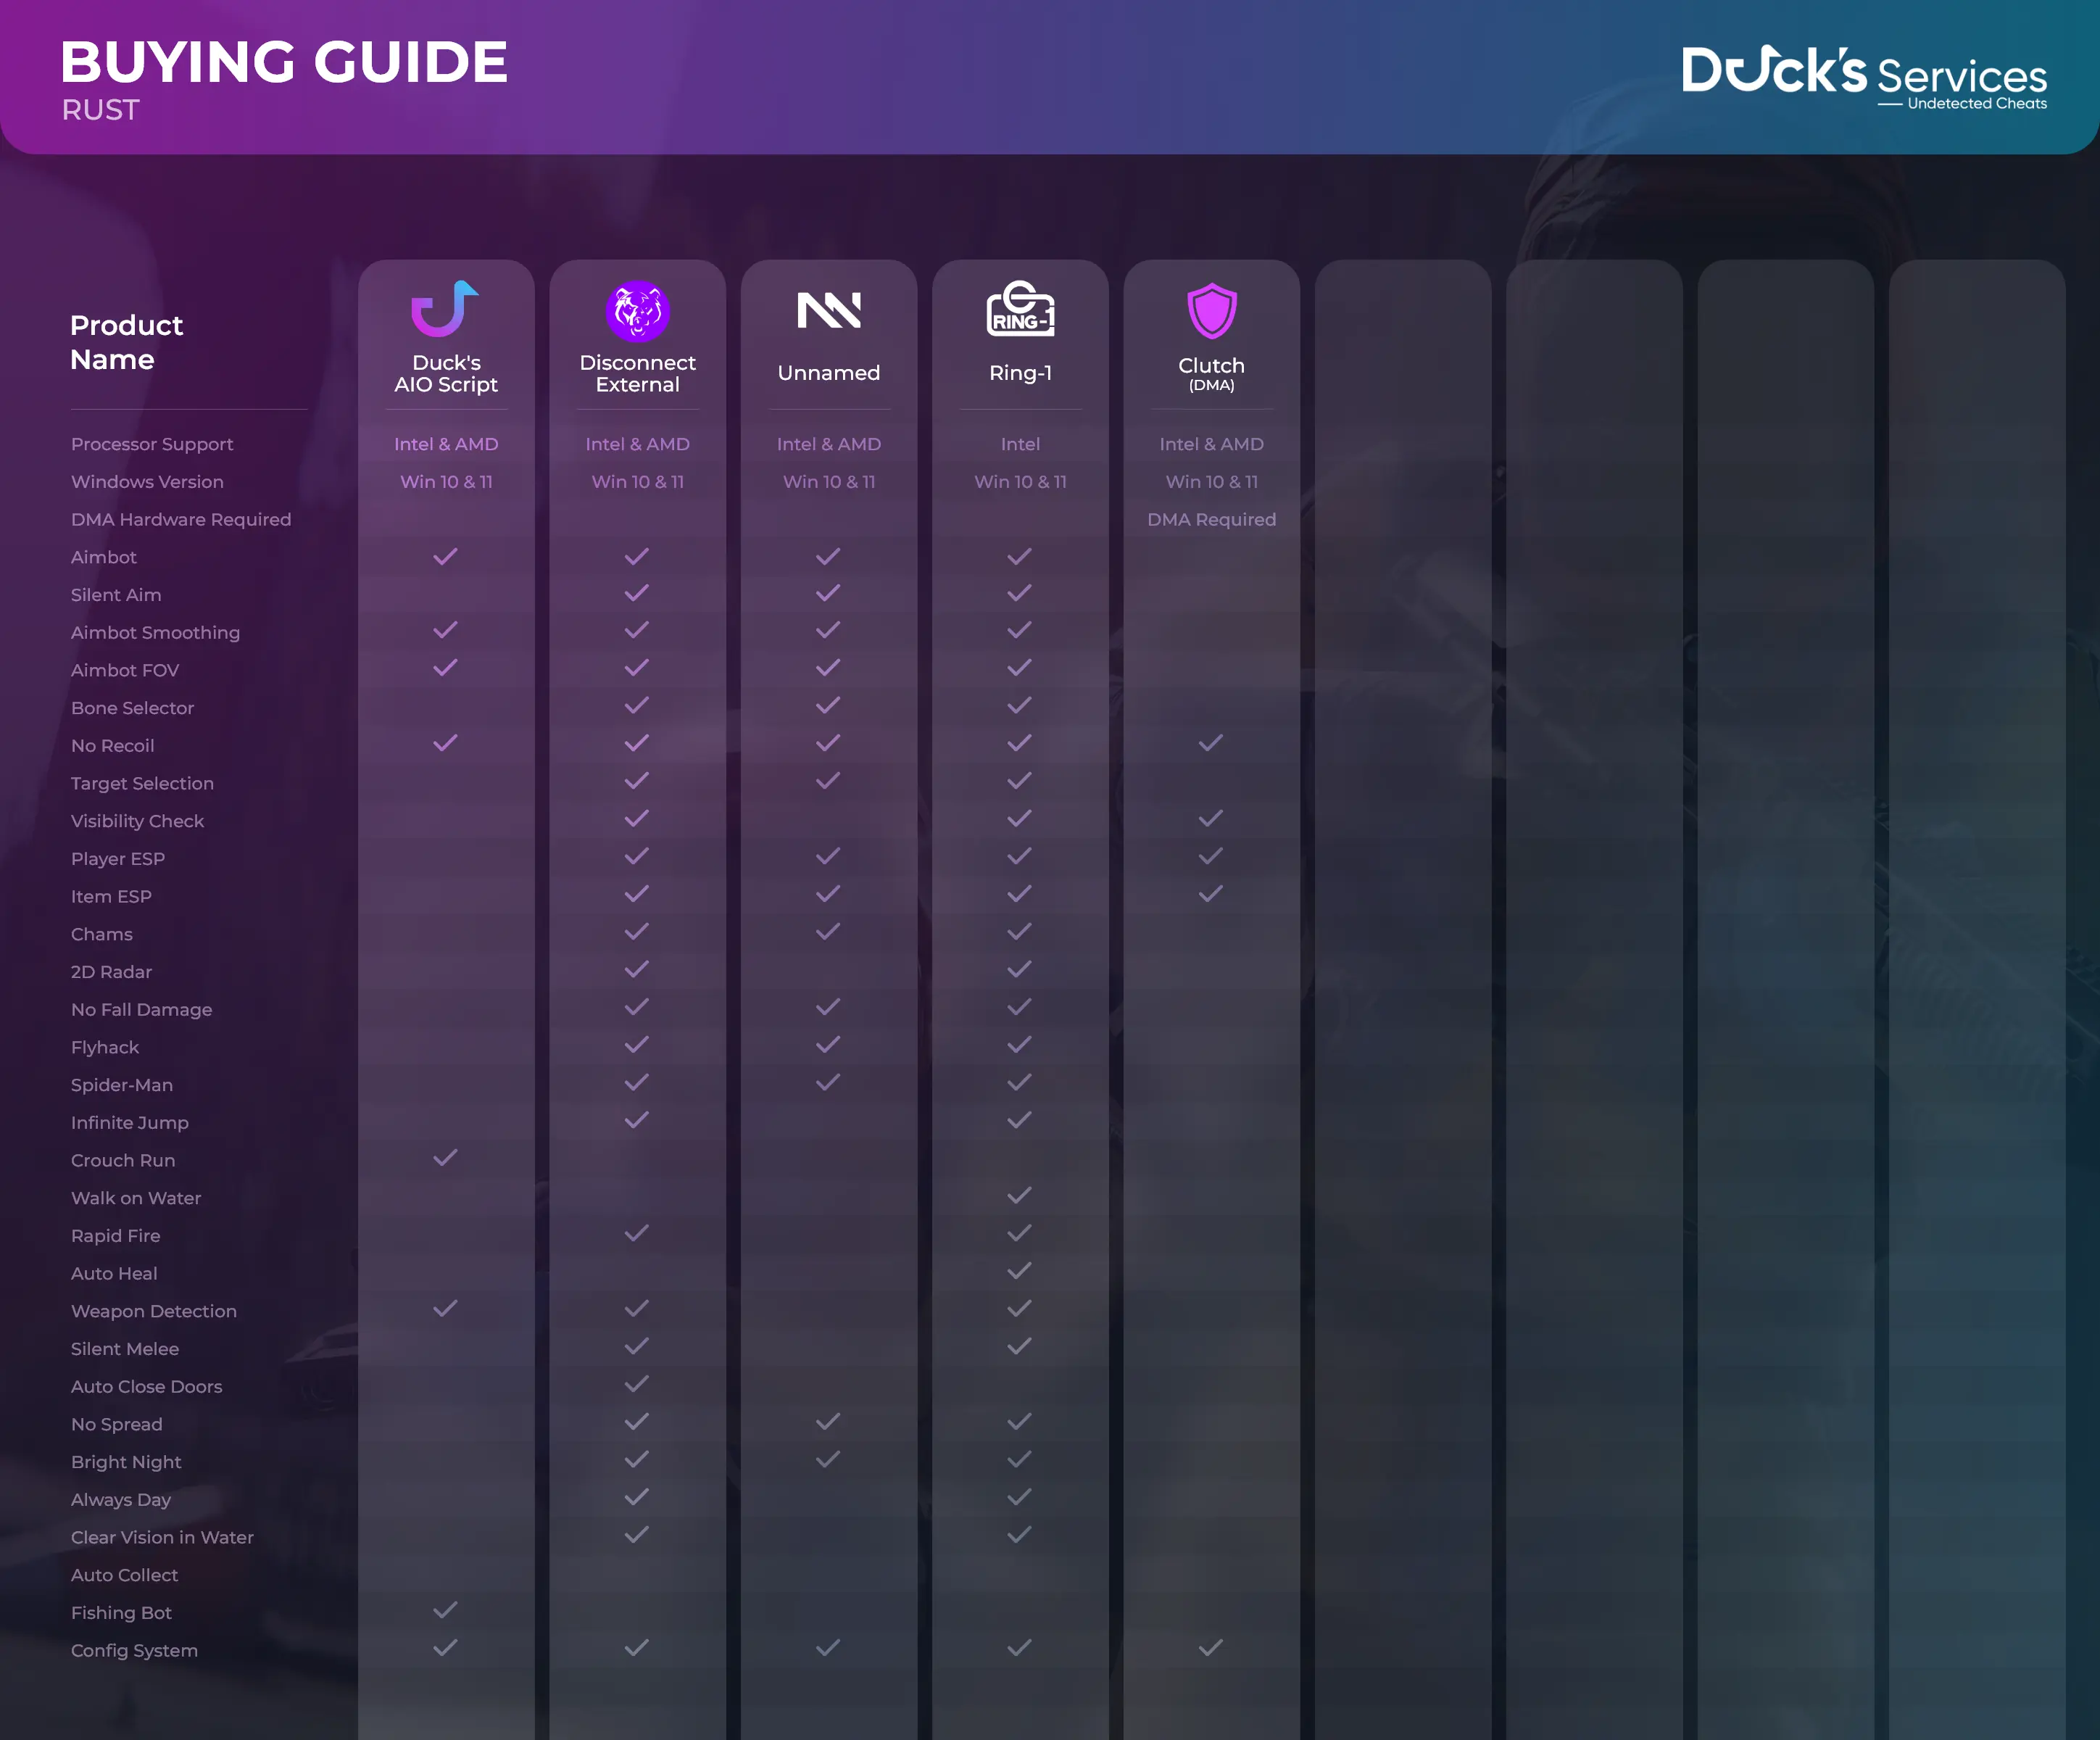Click the Windows Version row label
2100x1740 pixels.
coord(147,482)
